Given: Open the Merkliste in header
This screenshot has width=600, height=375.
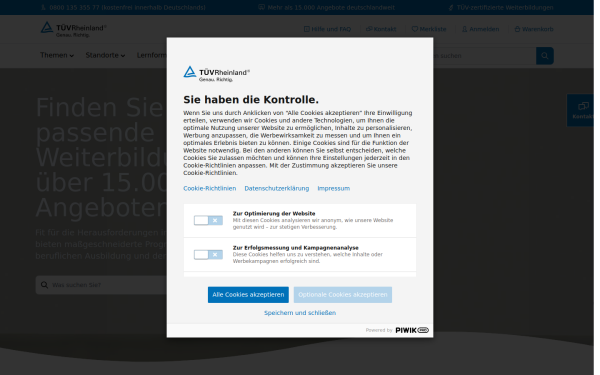Looking at the screenshot, I should [429, 29].
